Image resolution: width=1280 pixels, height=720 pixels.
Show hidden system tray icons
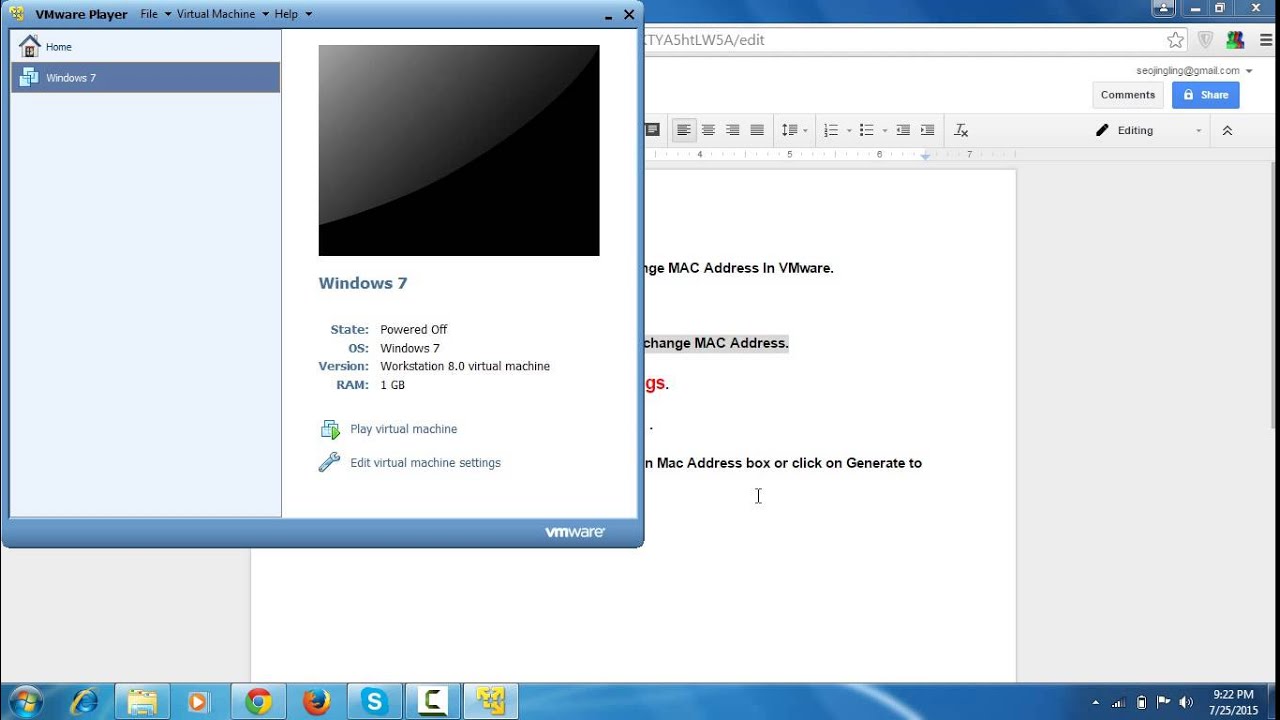pos(1096,703)
